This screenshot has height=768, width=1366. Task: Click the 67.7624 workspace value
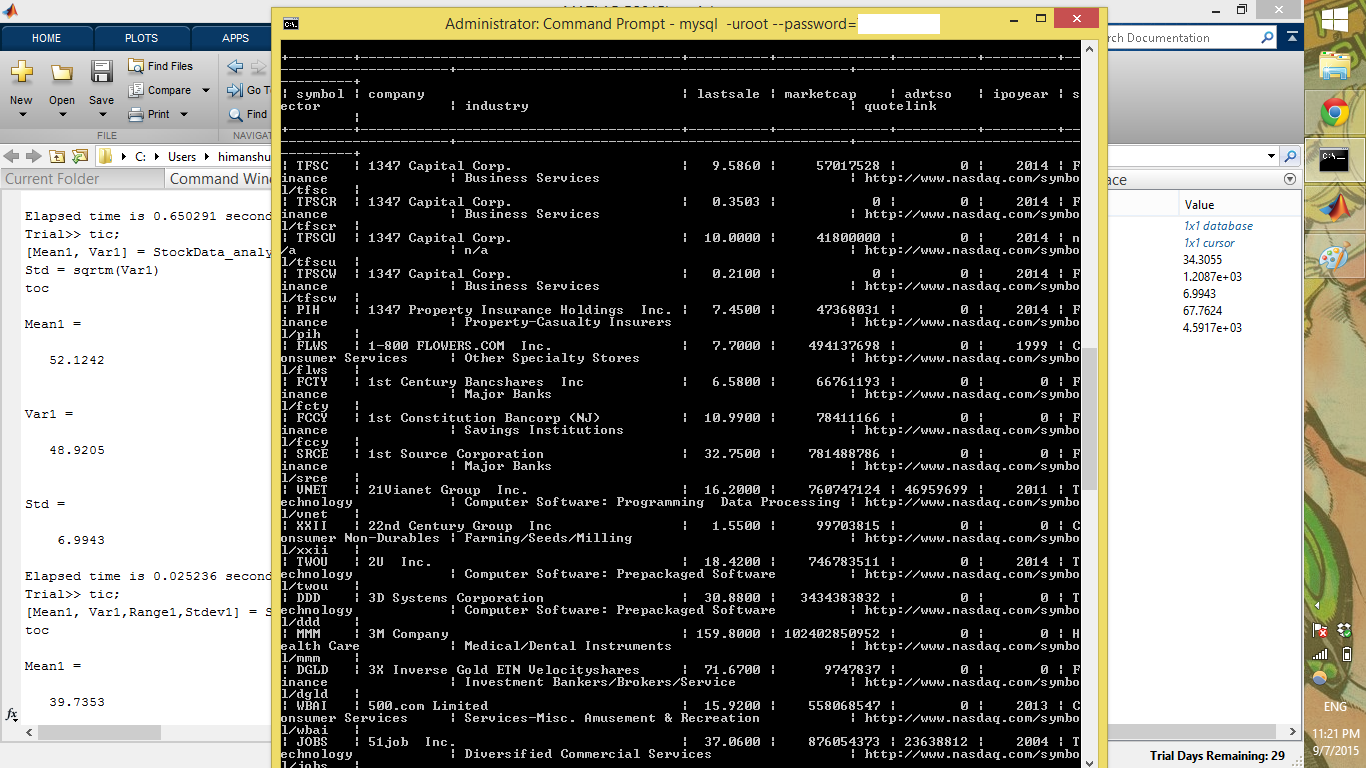(1202, 311)
